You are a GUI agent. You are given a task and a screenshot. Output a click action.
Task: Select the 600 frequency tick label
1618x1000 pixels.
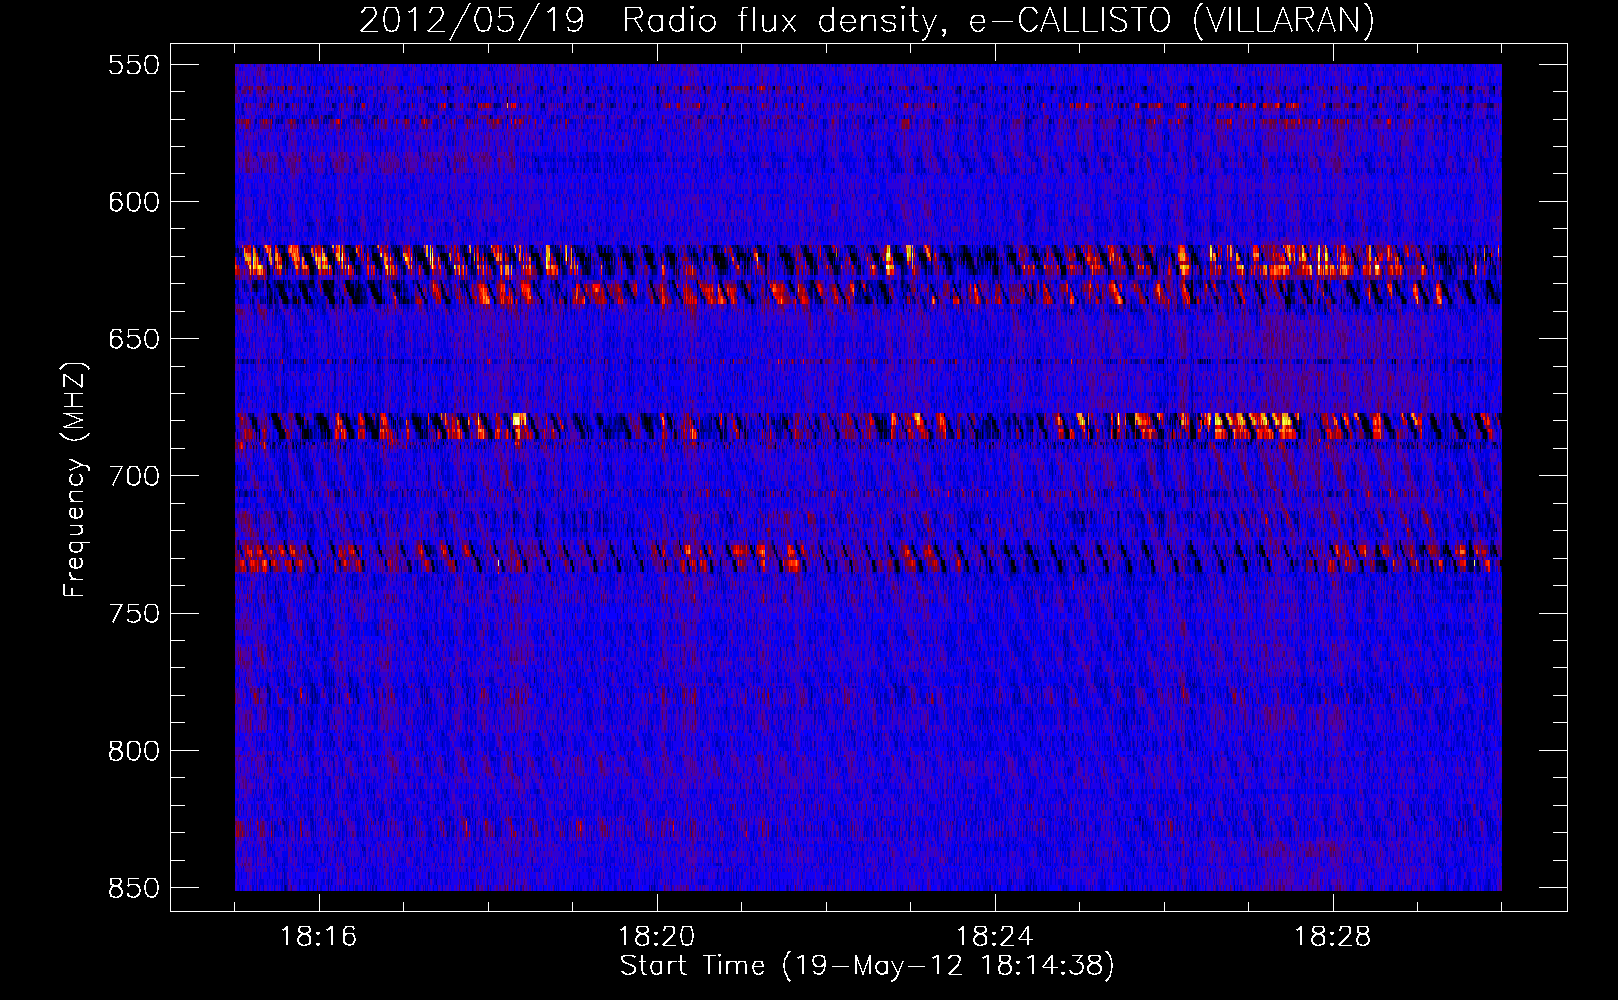pos(134,202)
